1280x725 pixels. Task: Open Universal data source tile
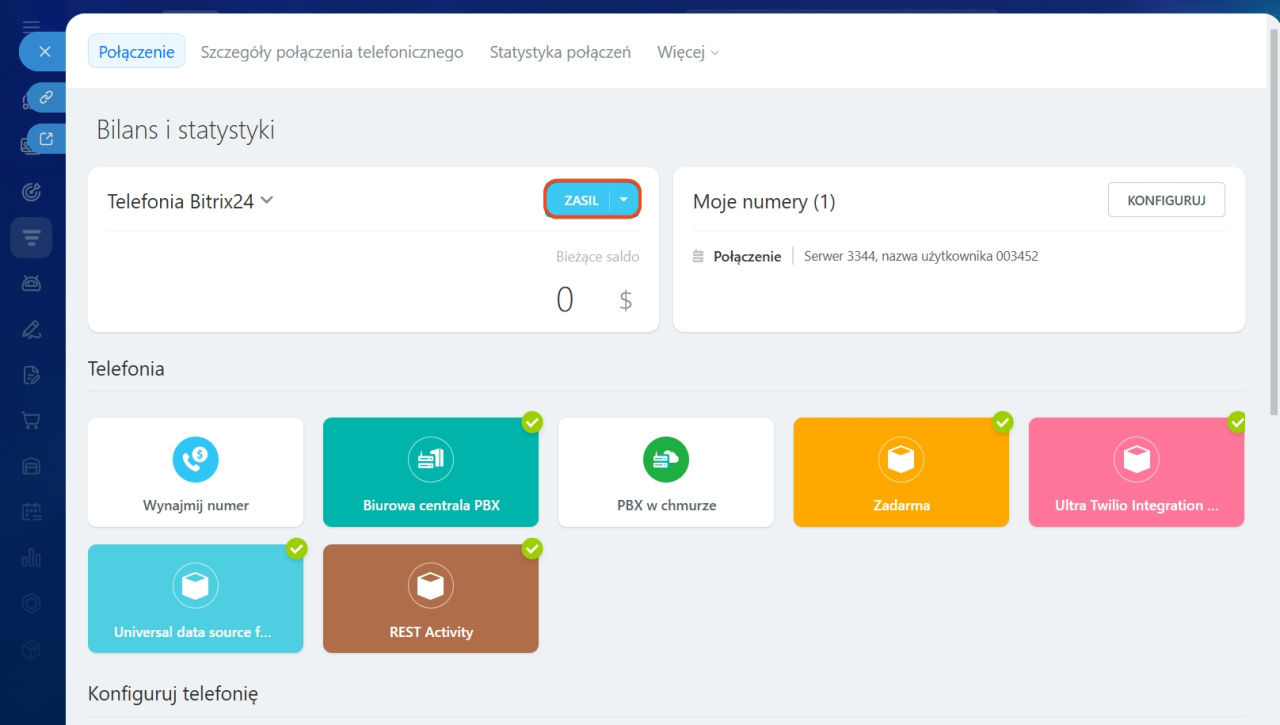click(195, 599)
